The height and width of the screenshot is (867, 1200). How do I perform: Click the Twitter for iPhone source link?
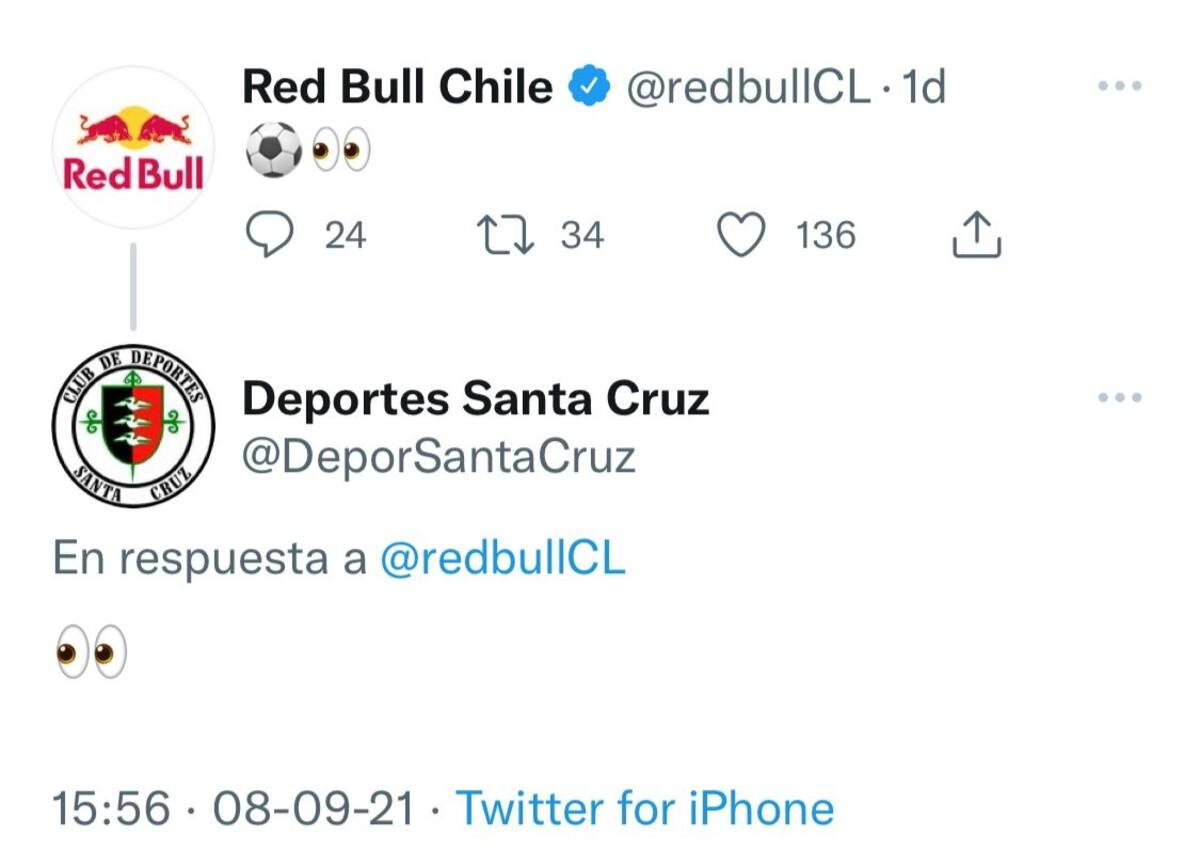tap(645, 808)
